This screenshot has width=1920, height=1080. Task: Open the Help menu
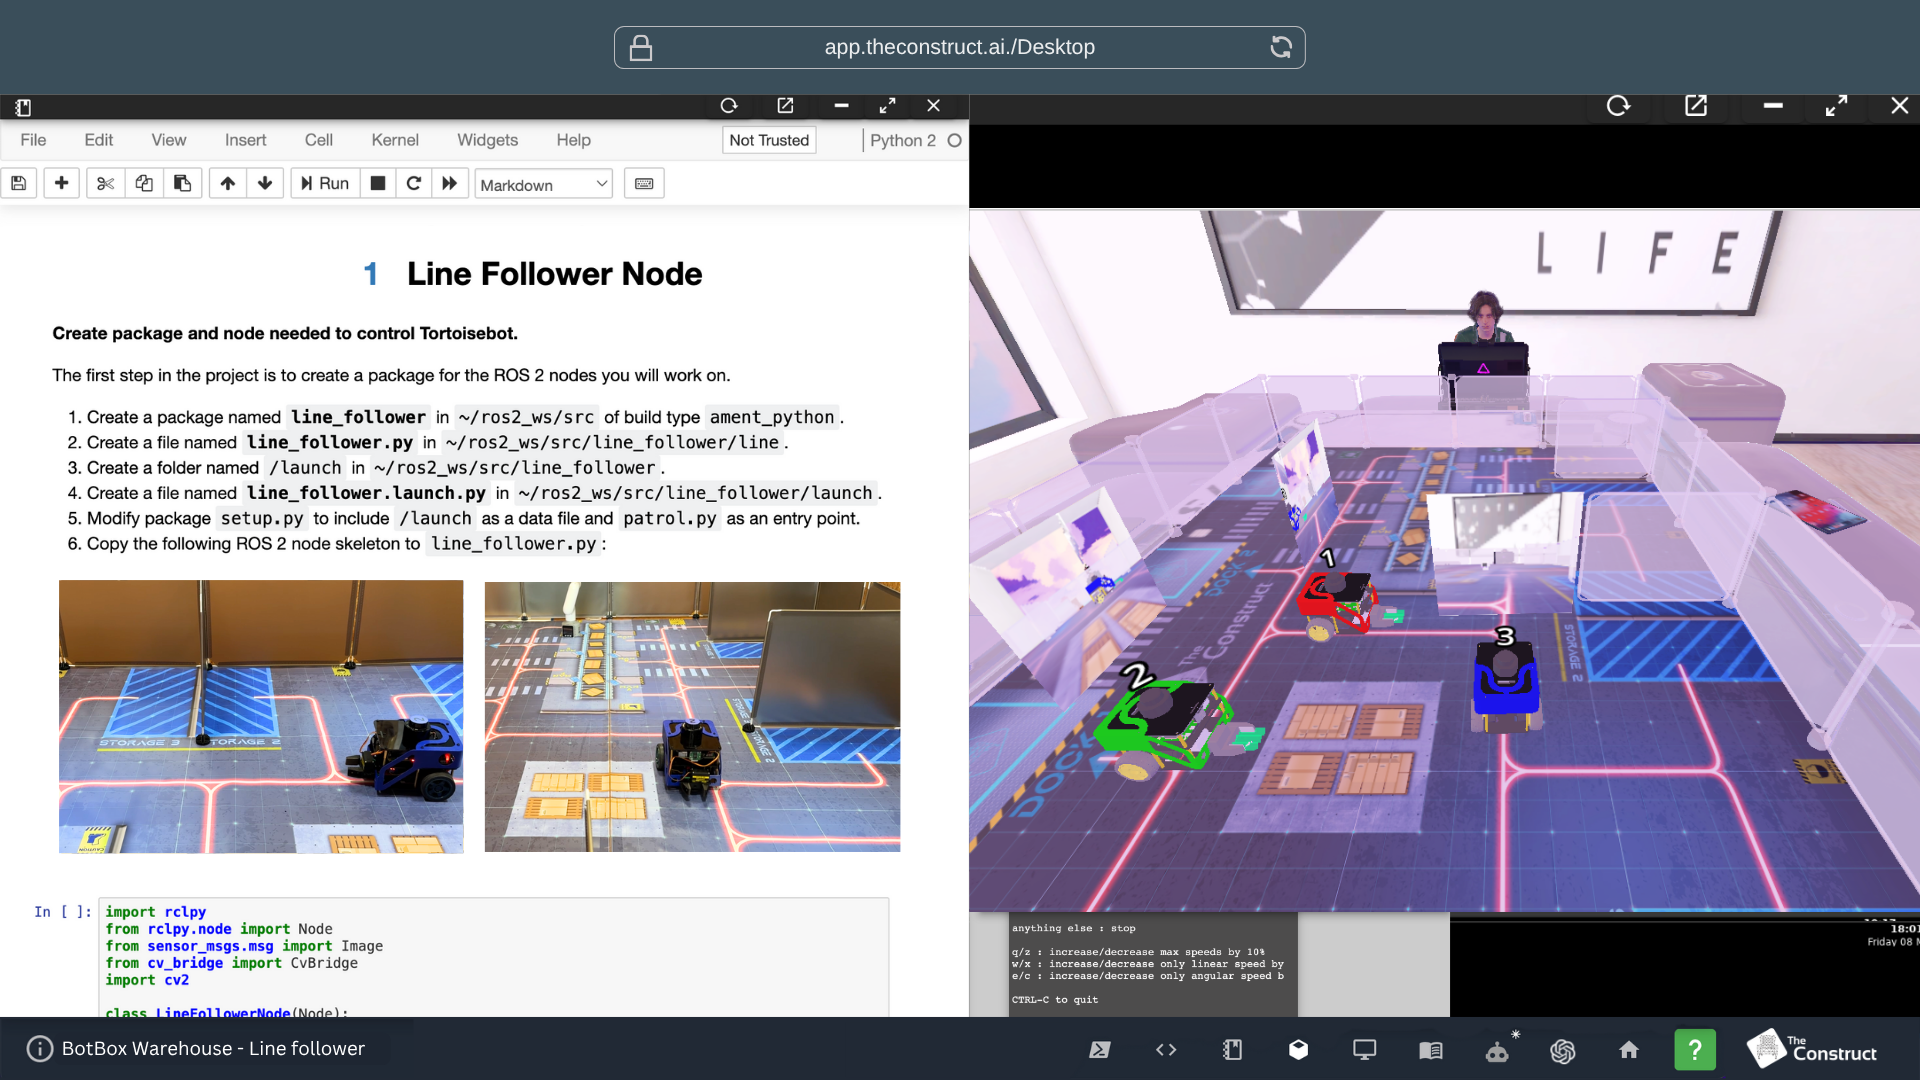(574, 140)
